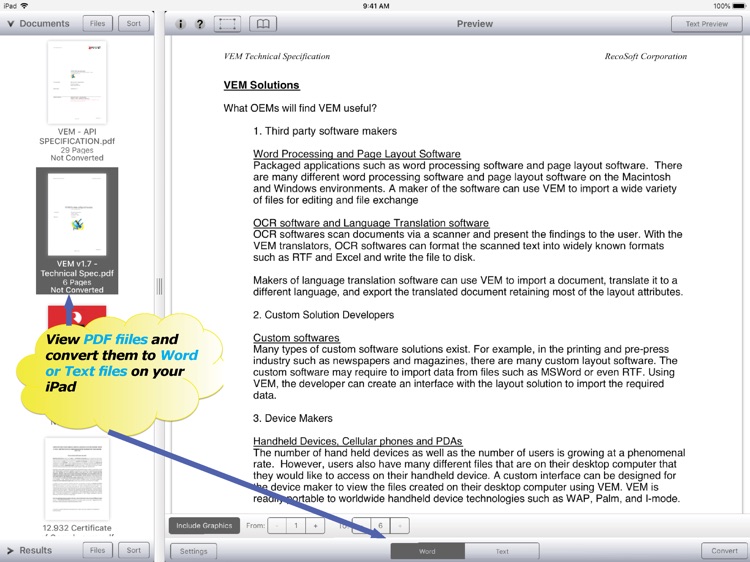
Task: Select the Word output format tab
Action: [x=427, y=551]
